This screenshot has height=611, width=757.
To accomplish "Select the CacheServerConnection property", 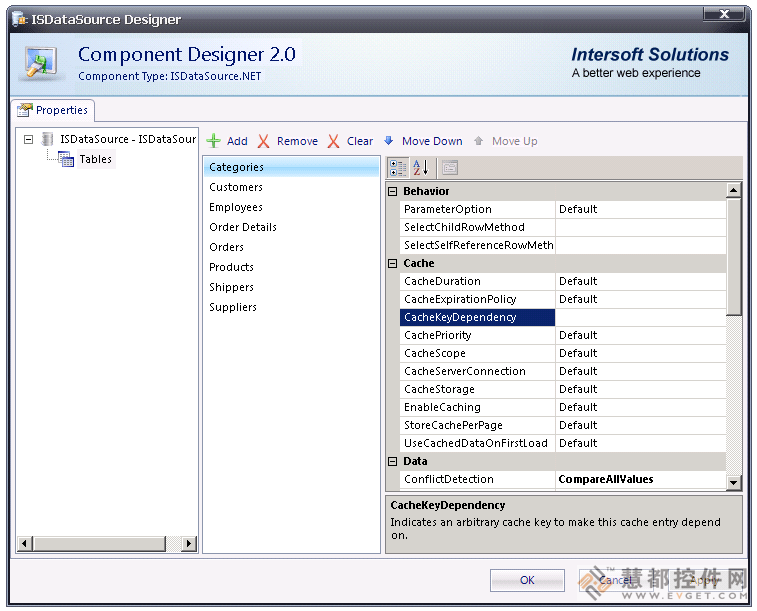I will click(x=477, y=371).
